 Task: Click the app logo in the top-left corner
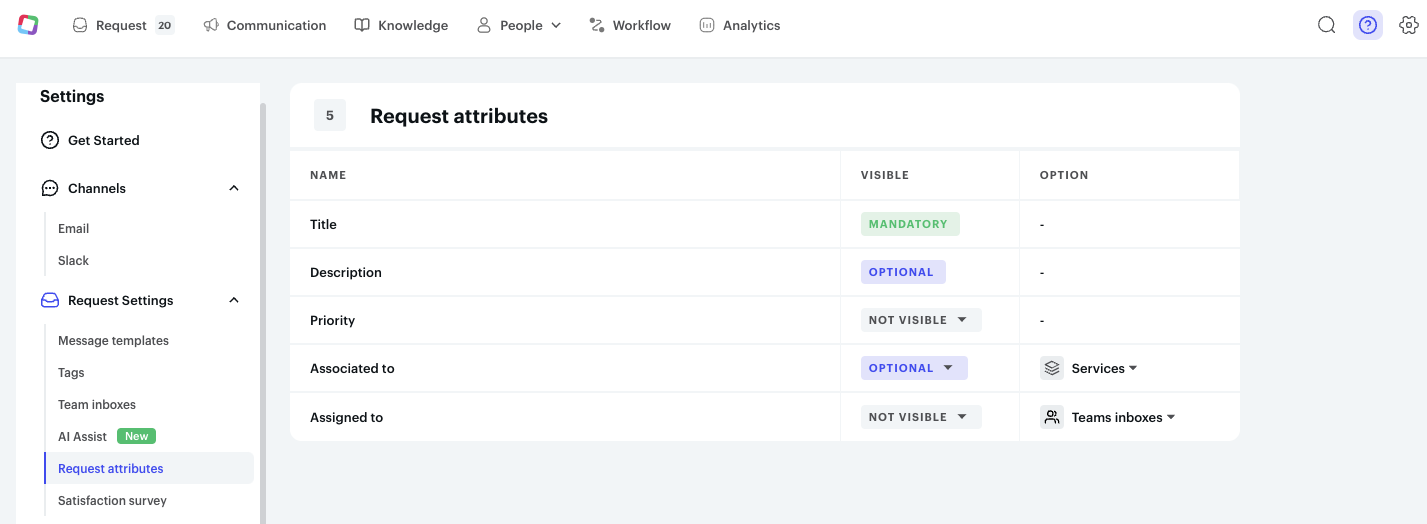(28, 25)
